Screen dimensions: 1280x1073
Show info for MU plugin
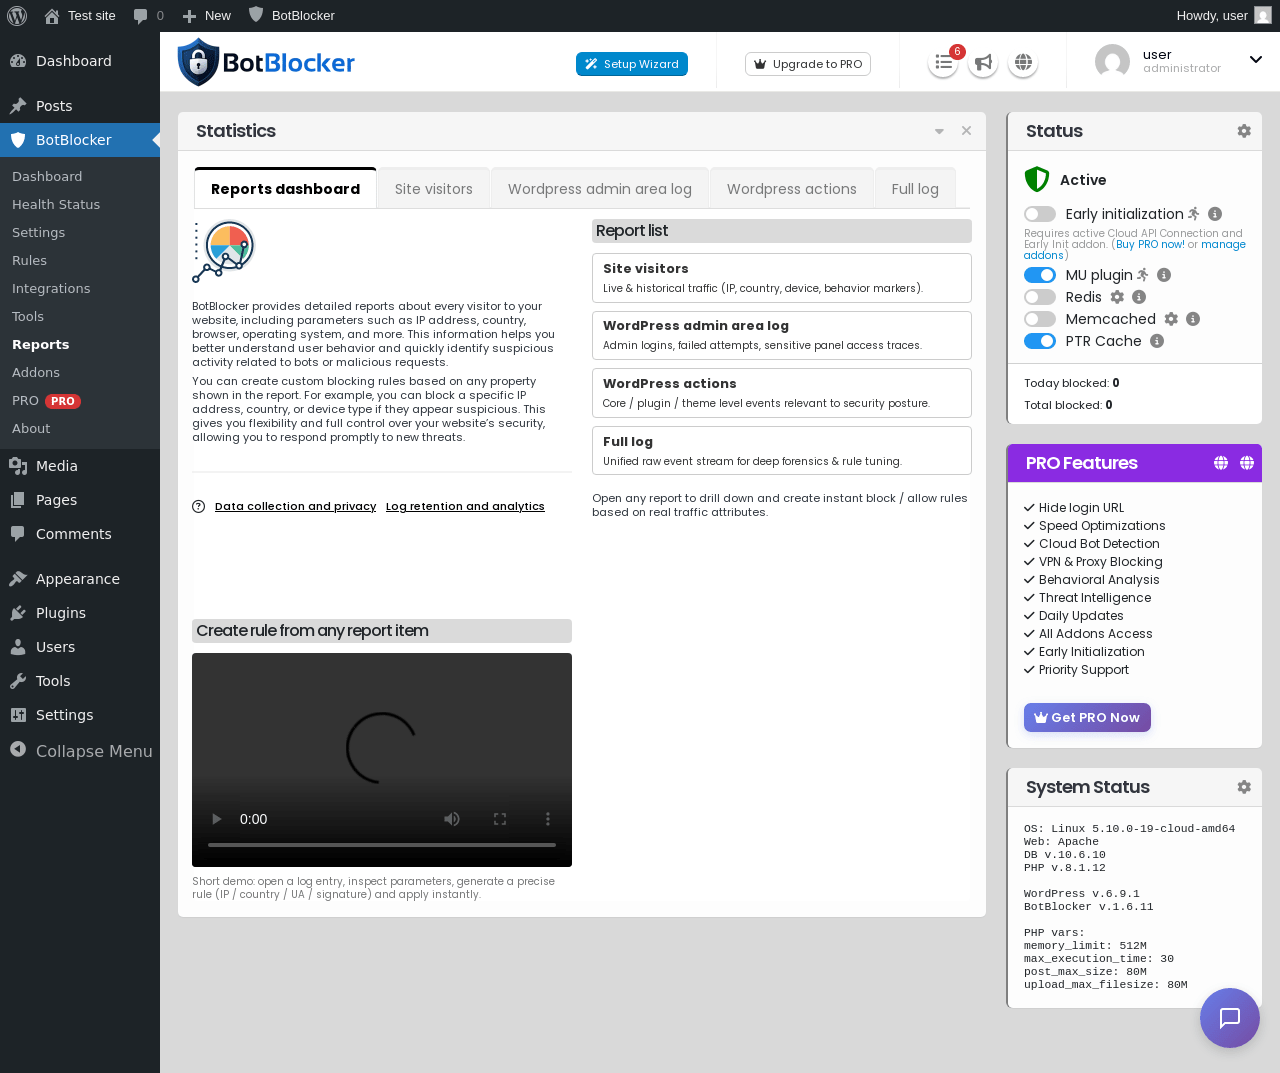[1164, 275]
